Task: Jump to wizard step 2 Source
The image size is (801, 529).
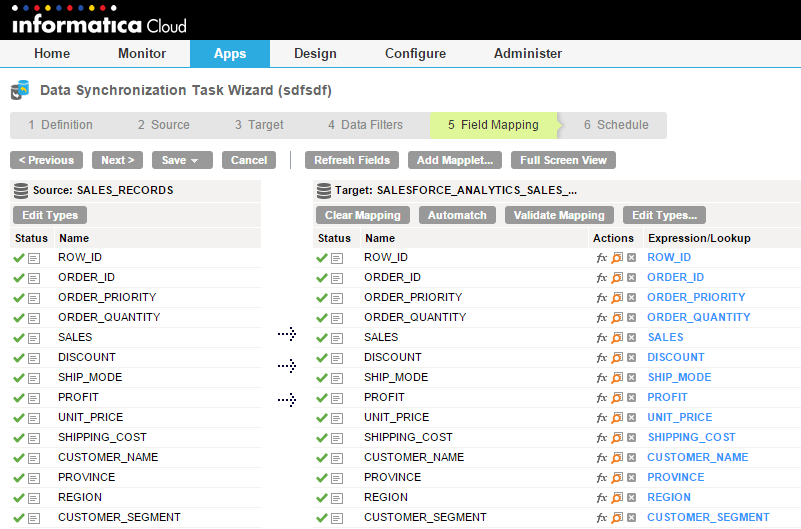Action: tap(163, 125)
